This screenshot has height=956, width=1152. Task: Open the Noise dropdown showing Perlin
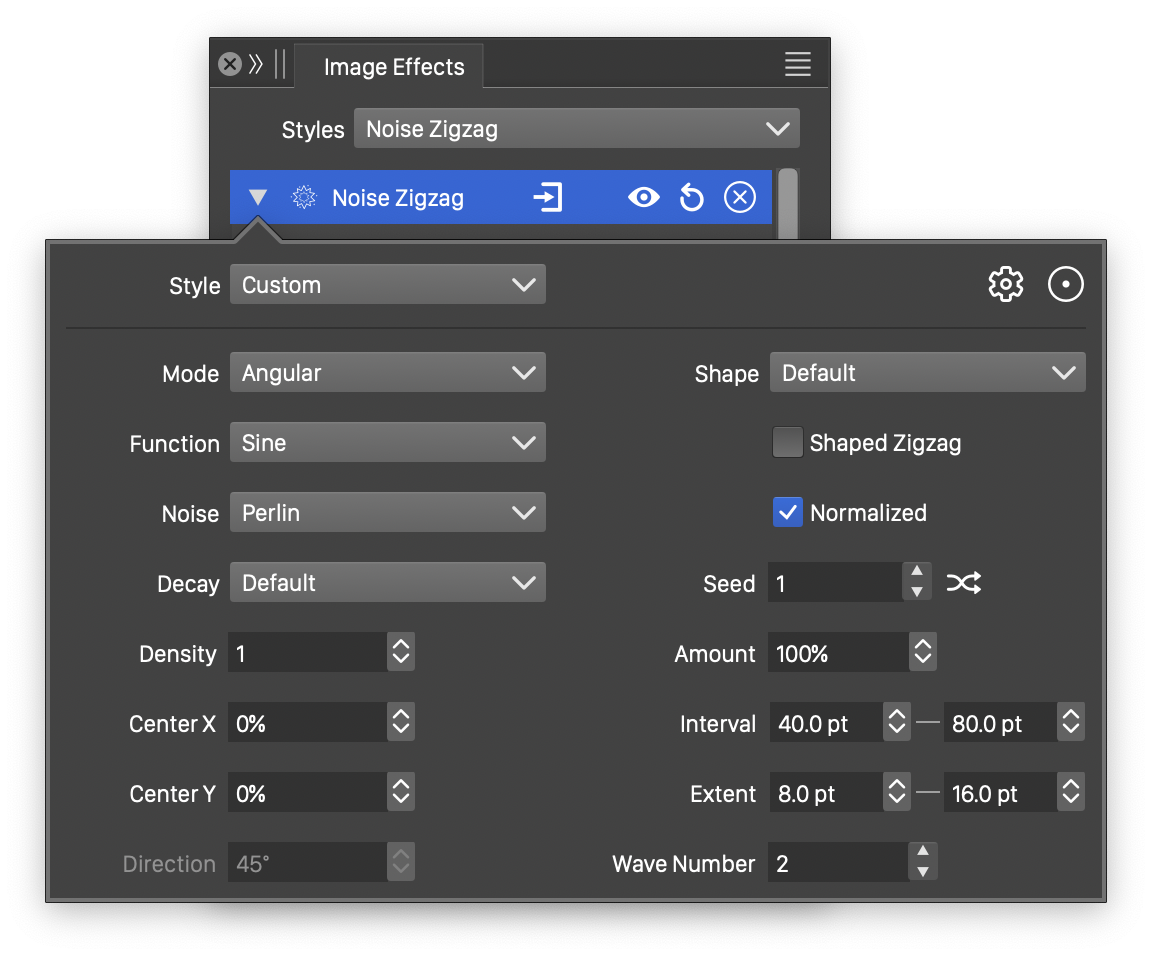click(387, 513)
